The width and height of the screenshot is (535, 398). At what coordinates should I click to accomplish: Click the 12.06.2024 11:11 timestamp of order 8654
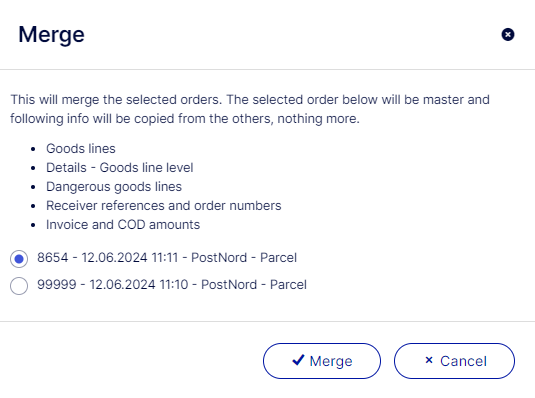[x=130, y=258]
